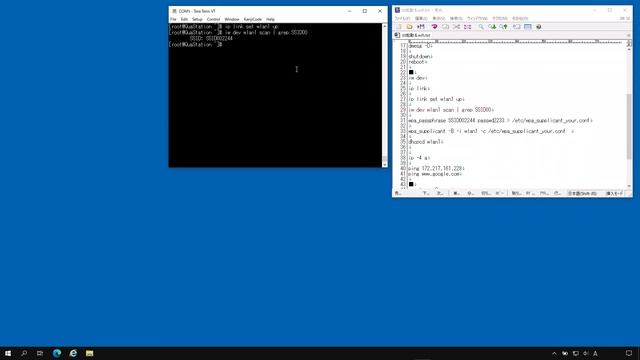Viewport: 640px width, 360px height.
Task: Launch Internet Explorer from the taskbar
Action: pos(73,353)
